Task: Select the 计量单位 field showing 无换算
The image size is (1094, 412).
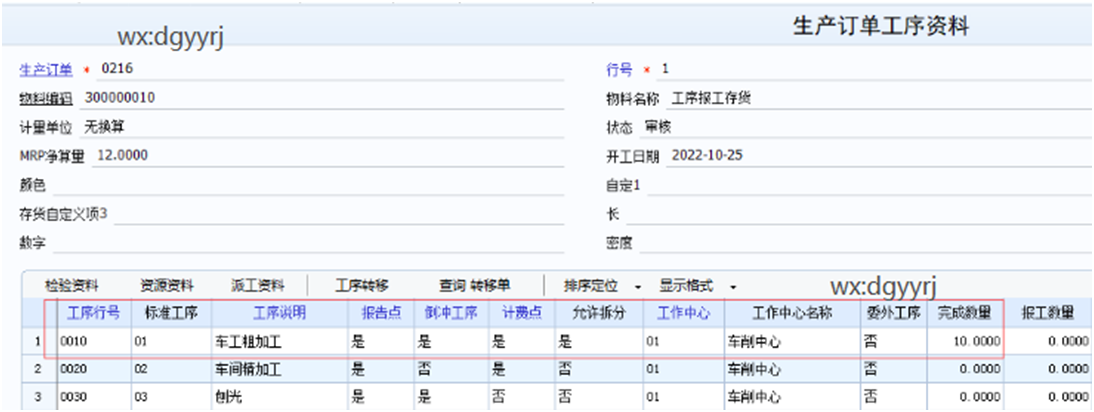Action: tap(322, 128)
